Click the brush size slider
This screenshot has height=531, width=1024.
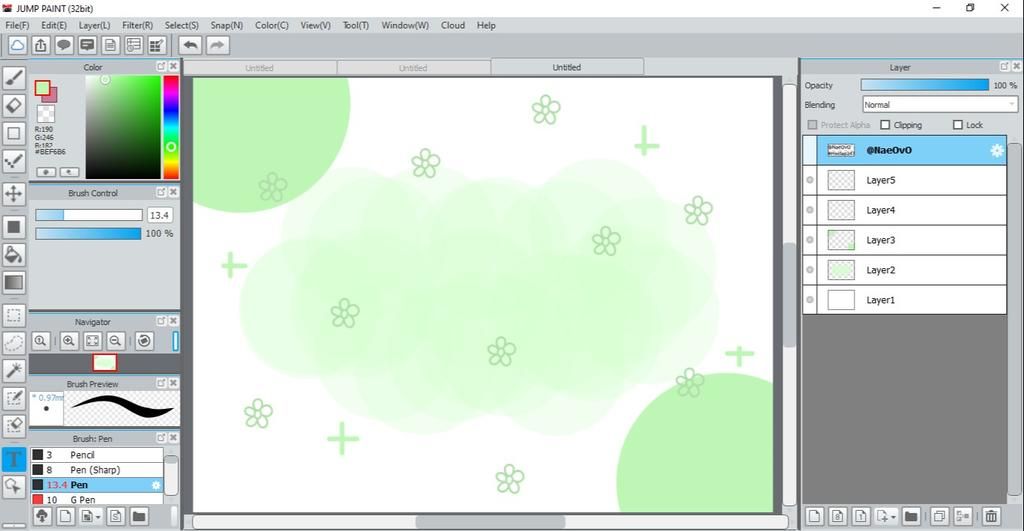[x=89, y=215]
